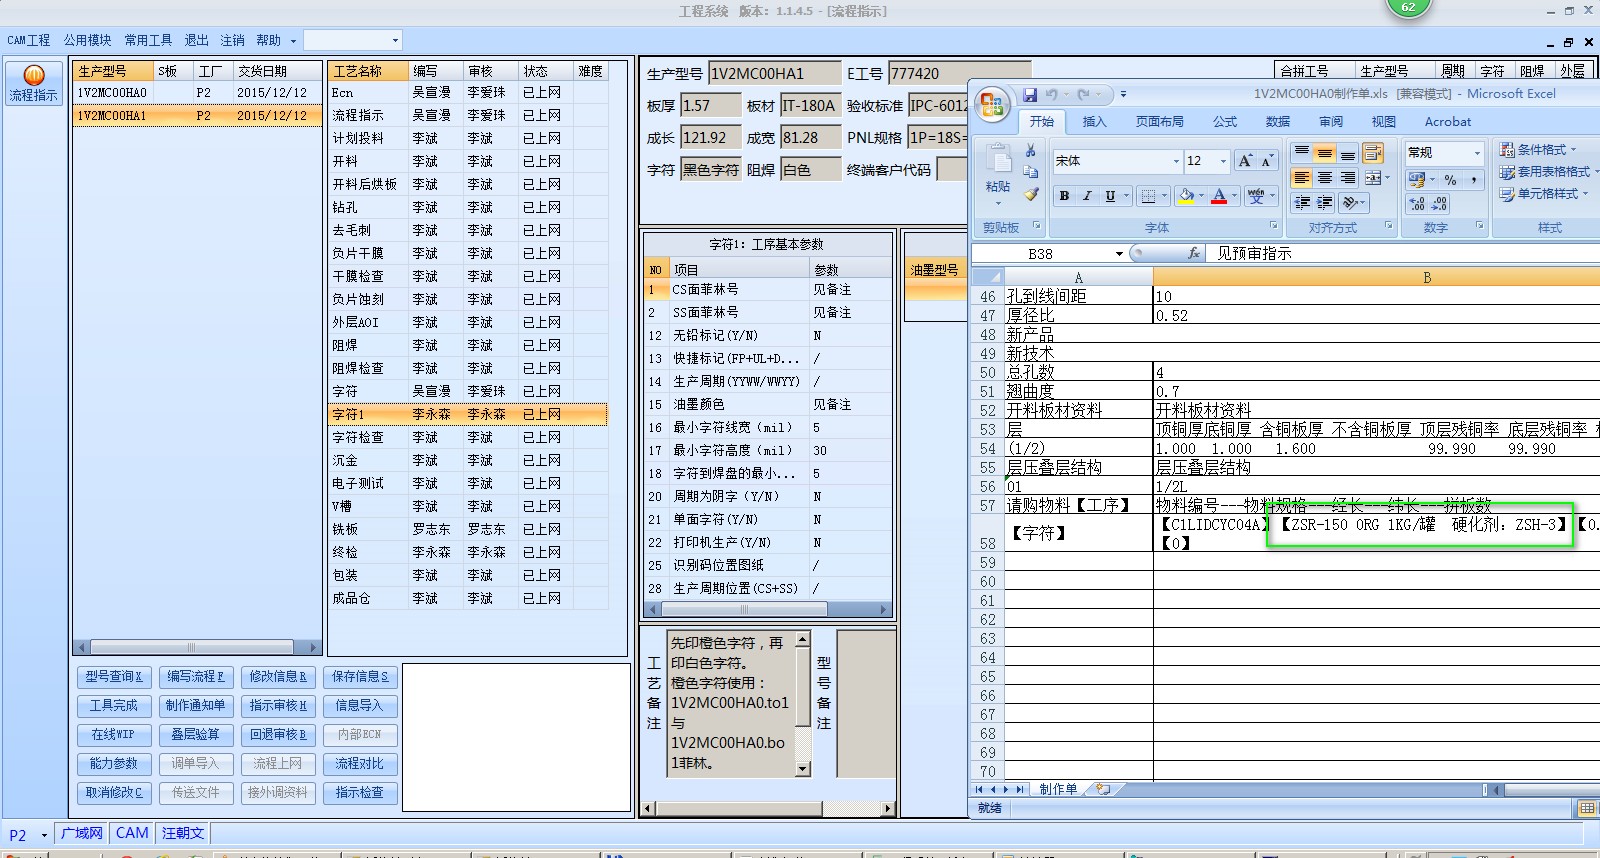The image size is (1600, 858).
Task: Switch to Excel 公式 ribbon tab
Action: (x=1225, y=122)
